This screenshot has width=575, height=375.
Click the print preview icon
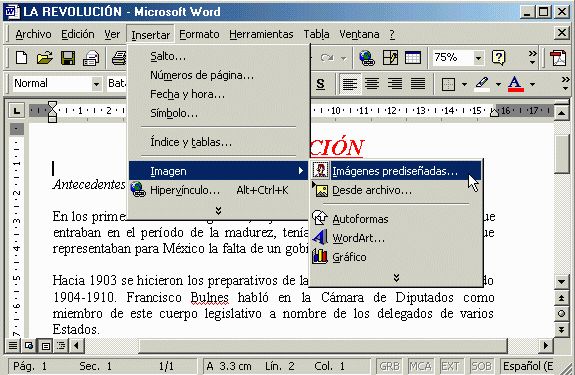(x=91, y=58)
